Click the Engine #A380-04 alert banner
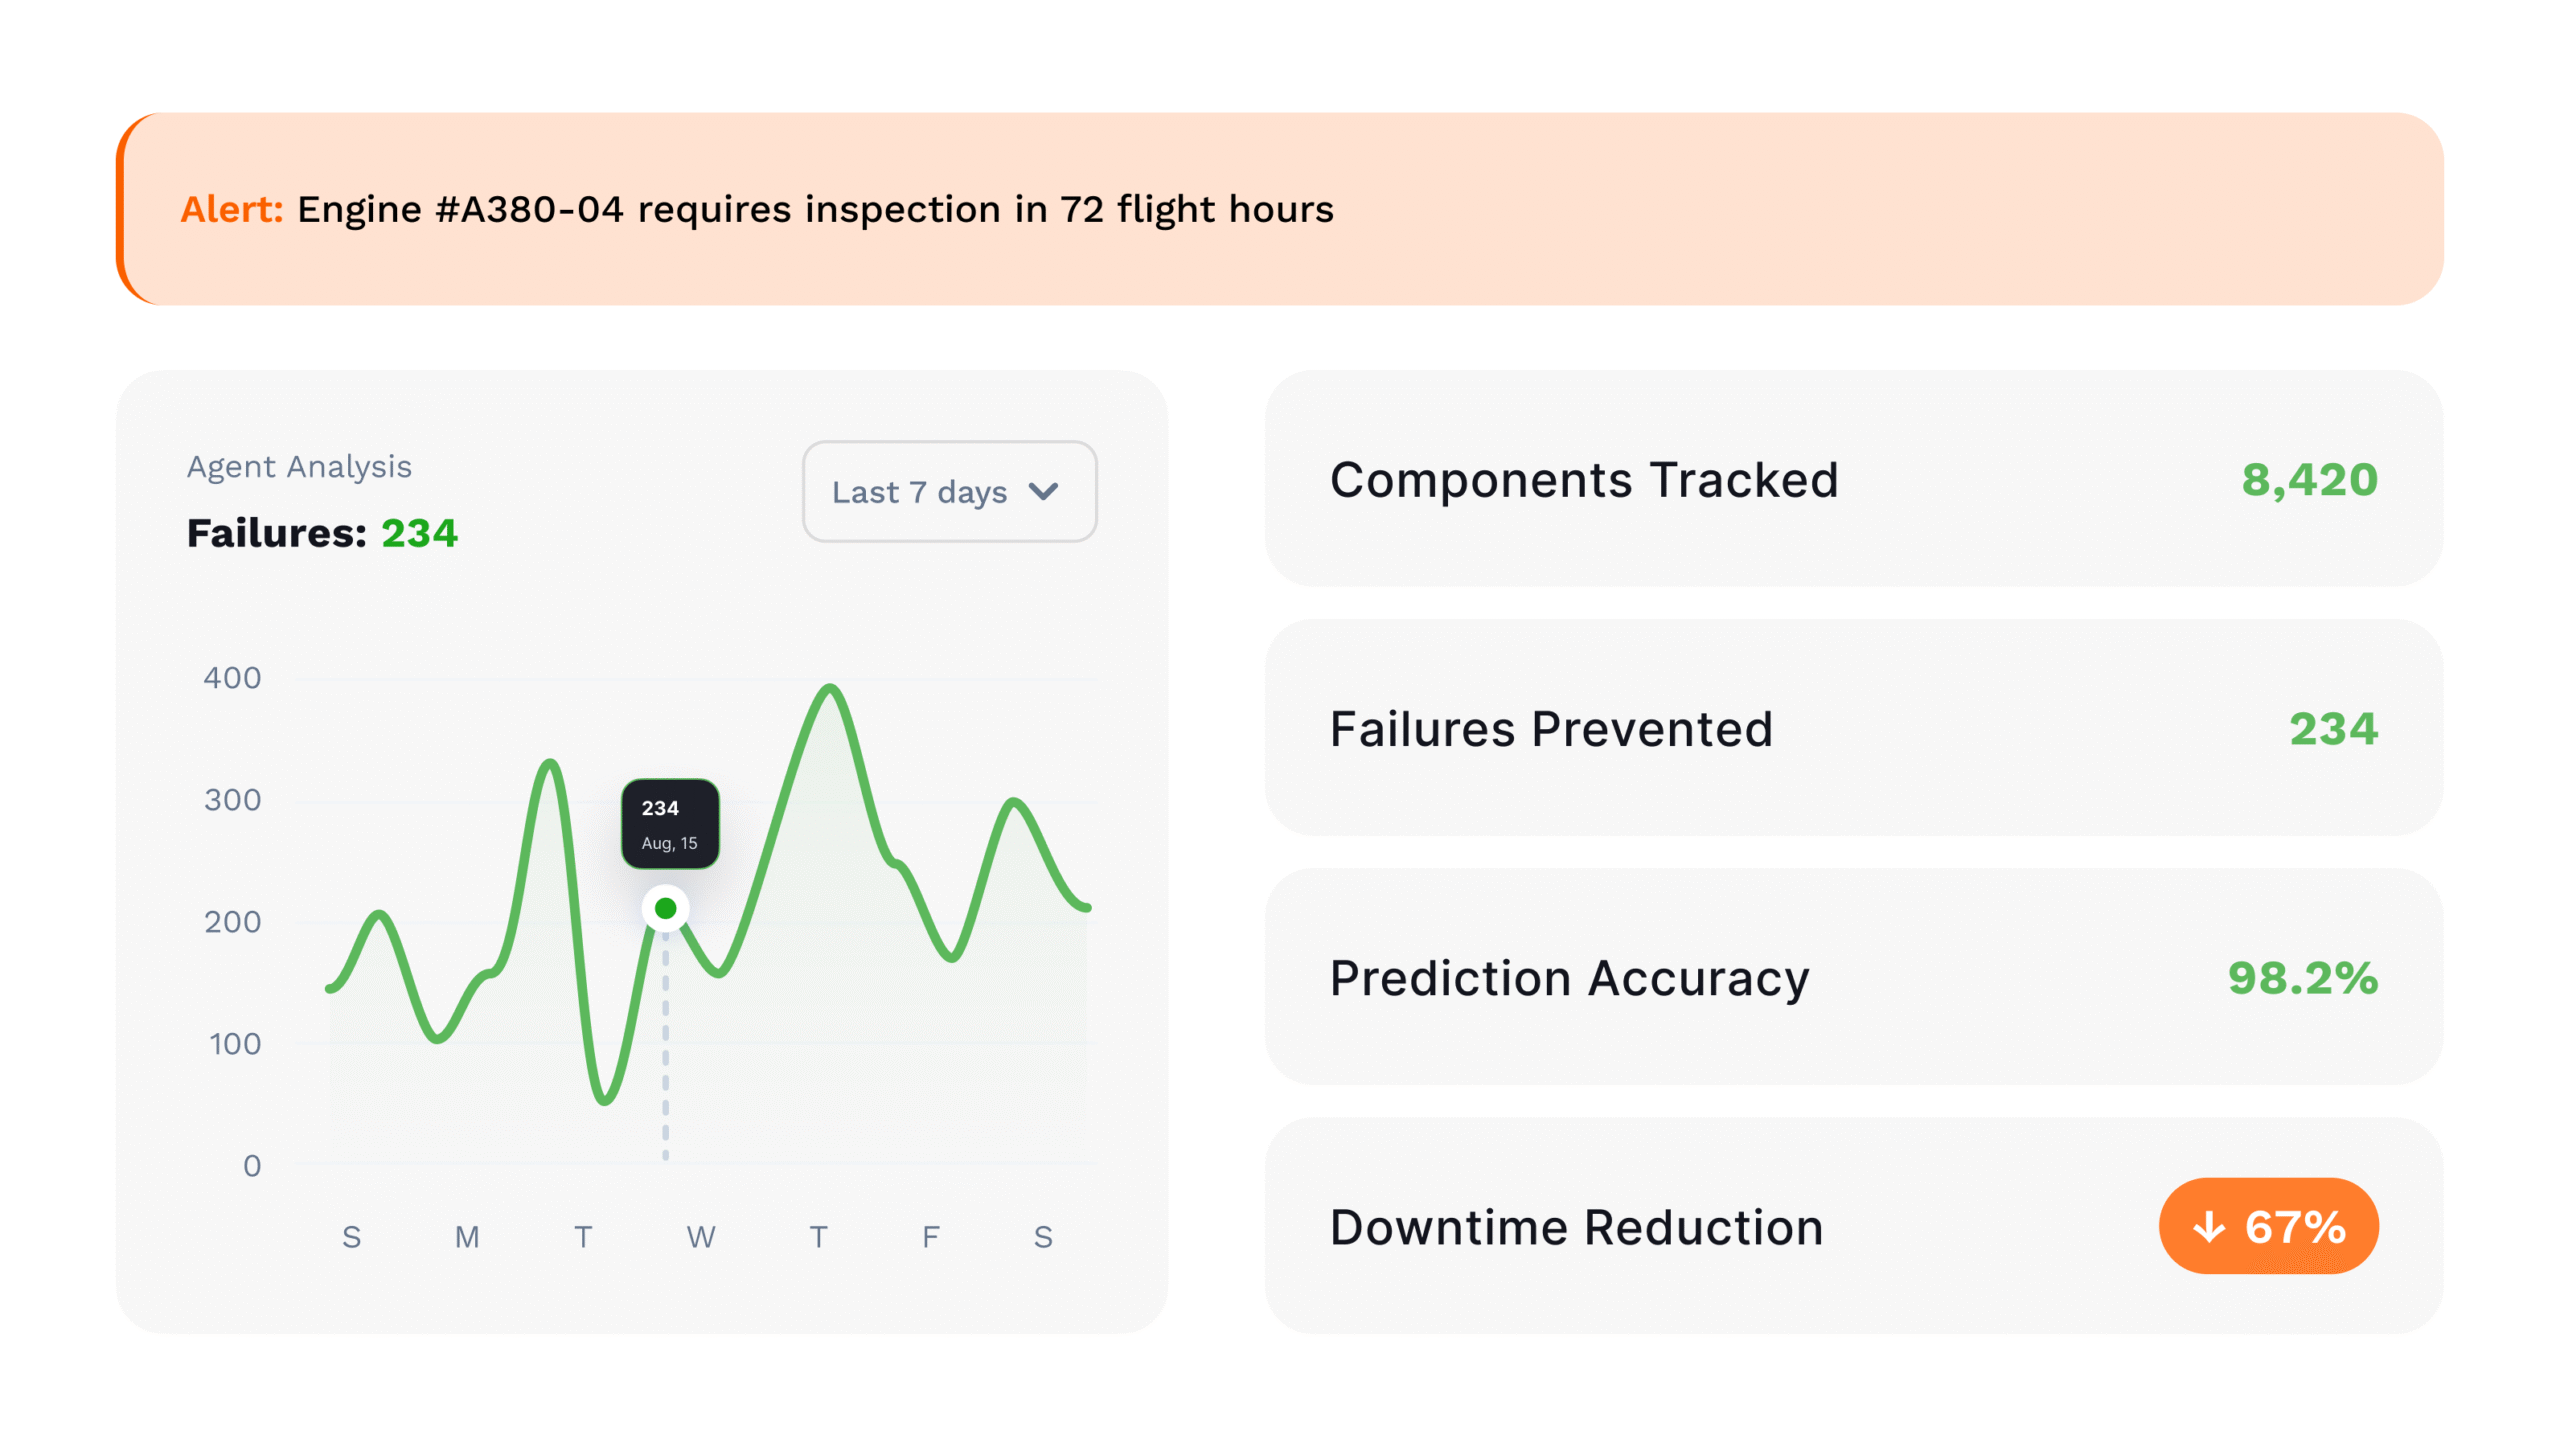The image size is (2560, 1447). 1280,209
